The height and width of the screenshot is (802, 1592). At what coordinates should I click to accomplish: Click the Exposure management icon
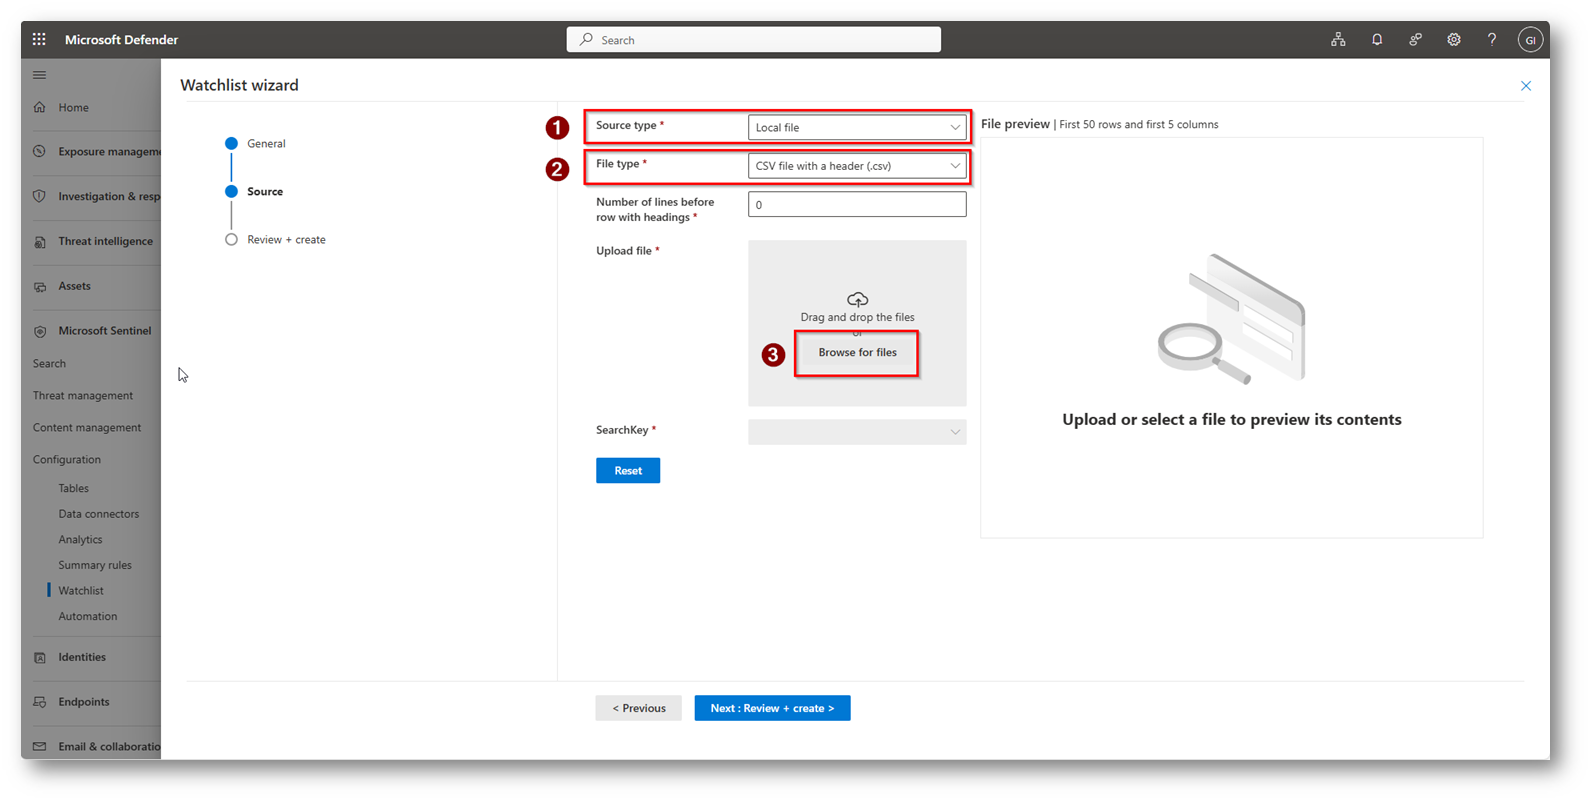point(40,152)
